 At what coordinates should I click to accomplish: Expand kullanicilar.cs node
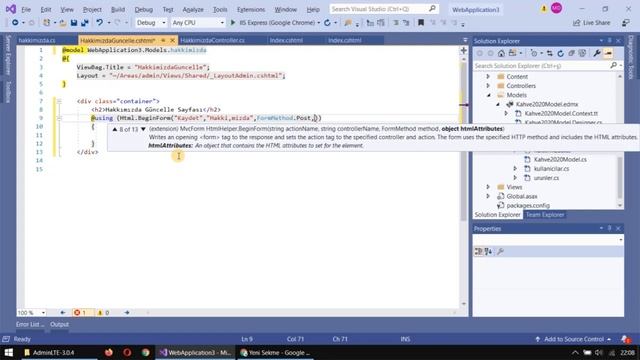click(515, 169)
